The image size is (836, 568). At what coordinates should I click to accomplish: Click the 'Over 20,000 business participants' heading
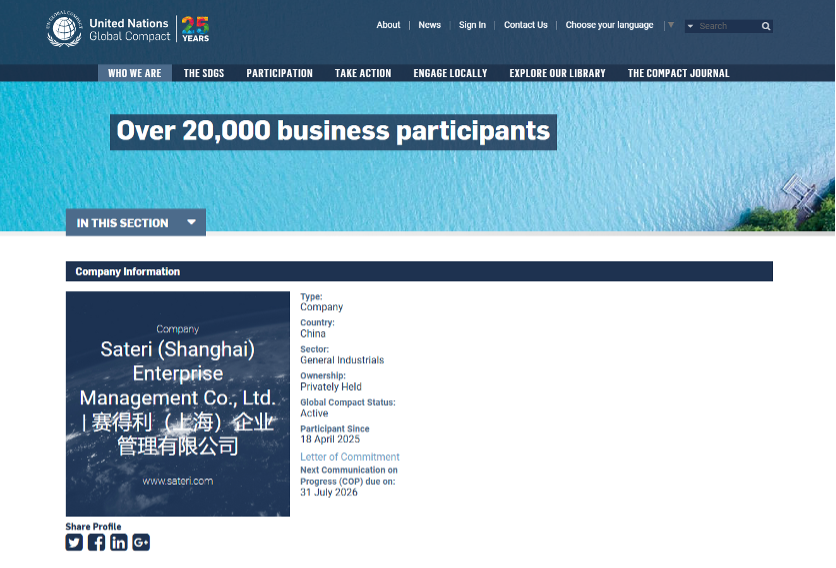point(333,132)
